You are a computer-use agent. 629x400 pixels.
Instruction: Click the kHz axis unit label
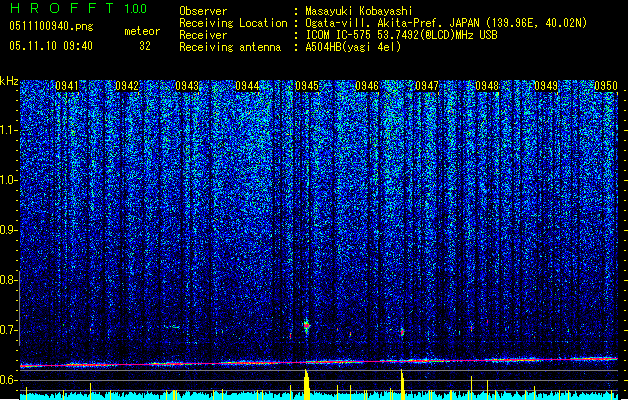(x=9, y=81)
